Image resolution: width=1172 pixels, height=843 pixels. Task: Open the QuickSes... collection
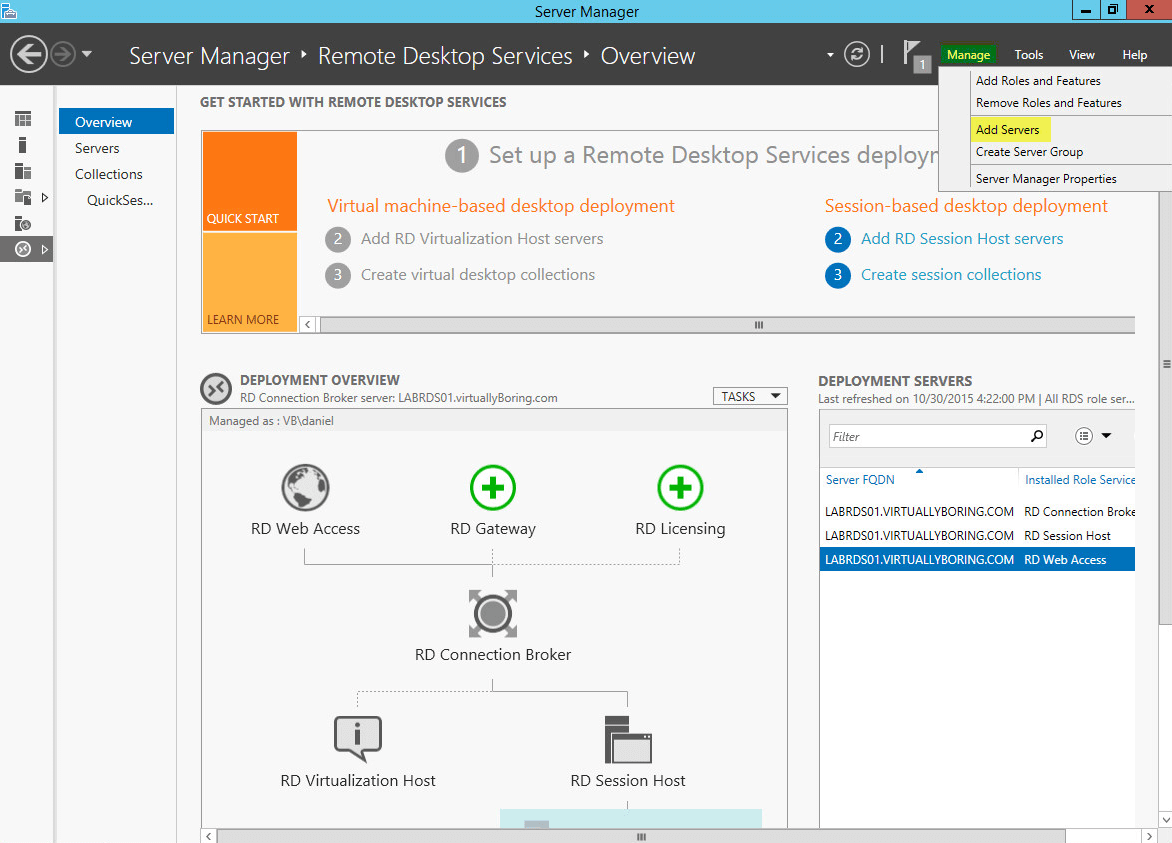(x=120, y=200)
